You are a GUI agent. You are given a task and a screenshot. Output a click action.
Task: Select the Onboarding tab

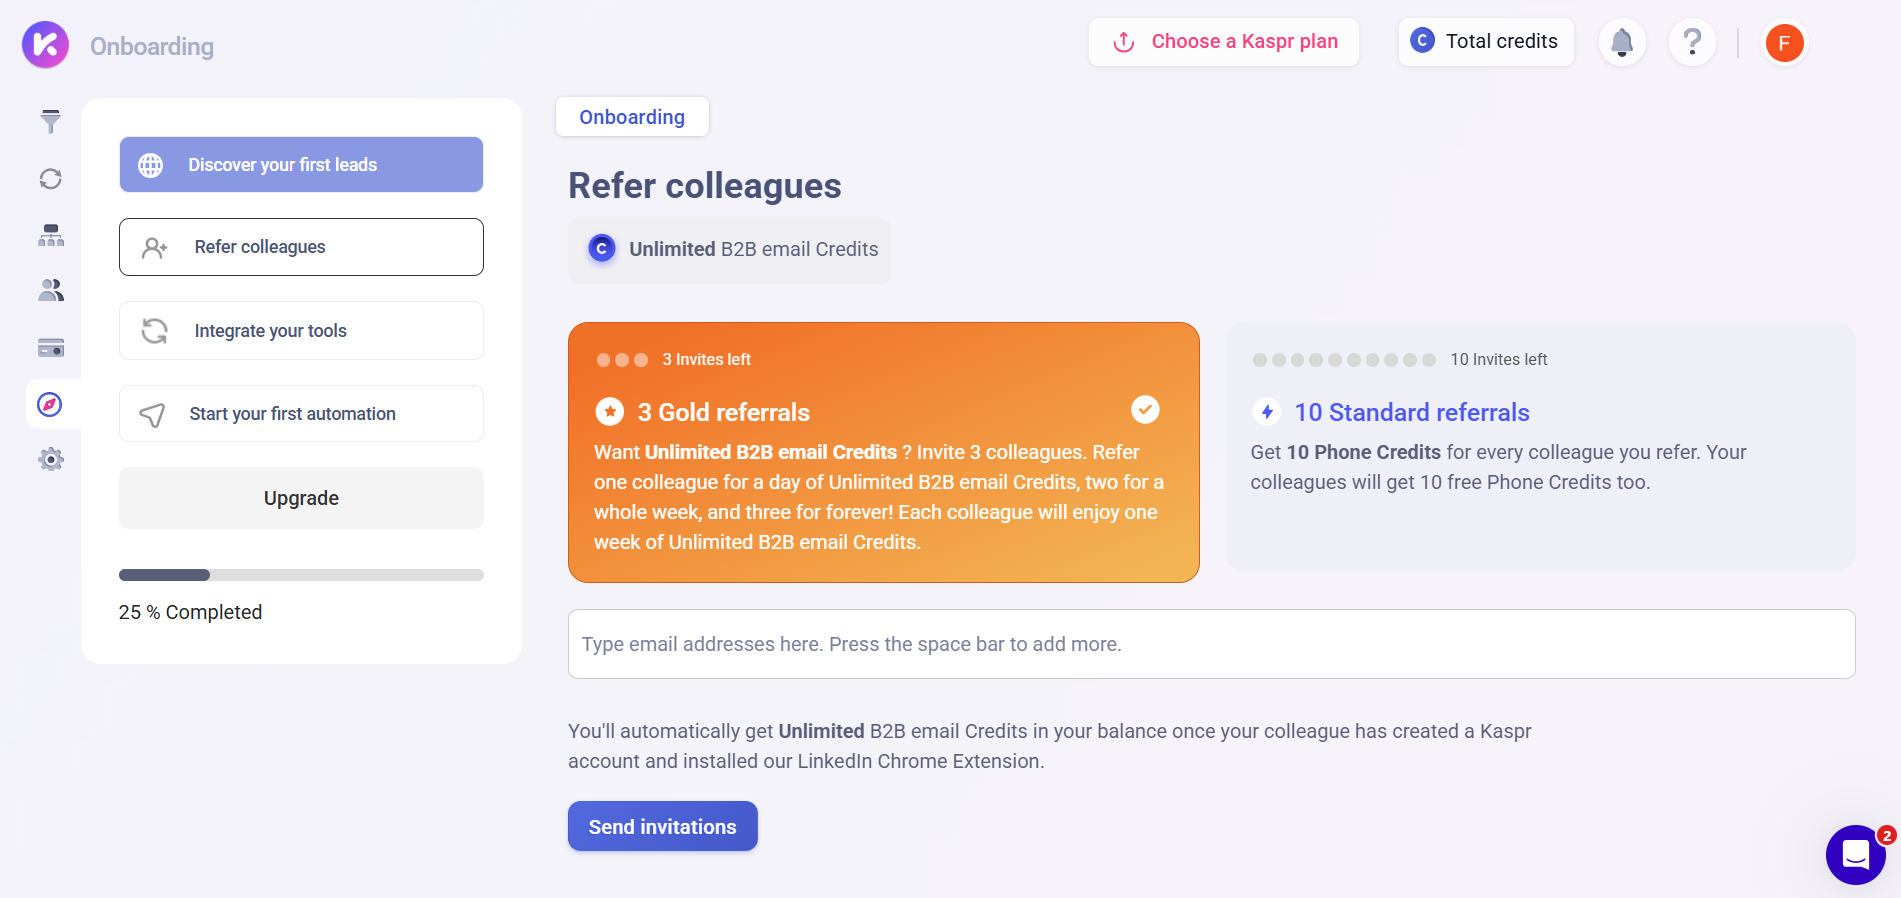(x=632, y=117)
